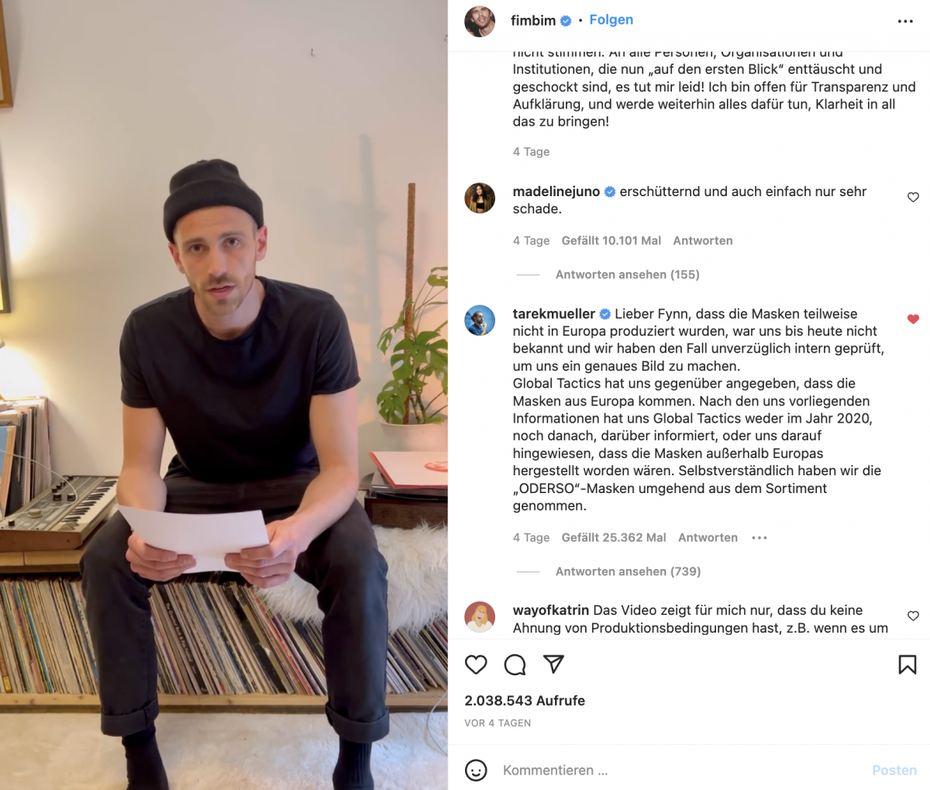Play the video of man reading

coord(224,395)
